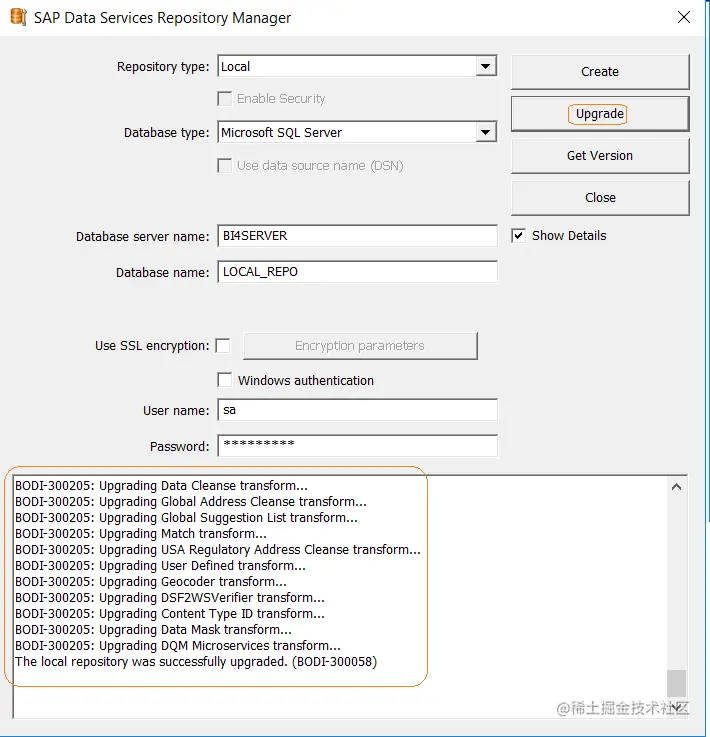Select the 'Upgrading Global Address Cleanse' log line
This screenshot has width=710, height=737.
pos(191,502)
